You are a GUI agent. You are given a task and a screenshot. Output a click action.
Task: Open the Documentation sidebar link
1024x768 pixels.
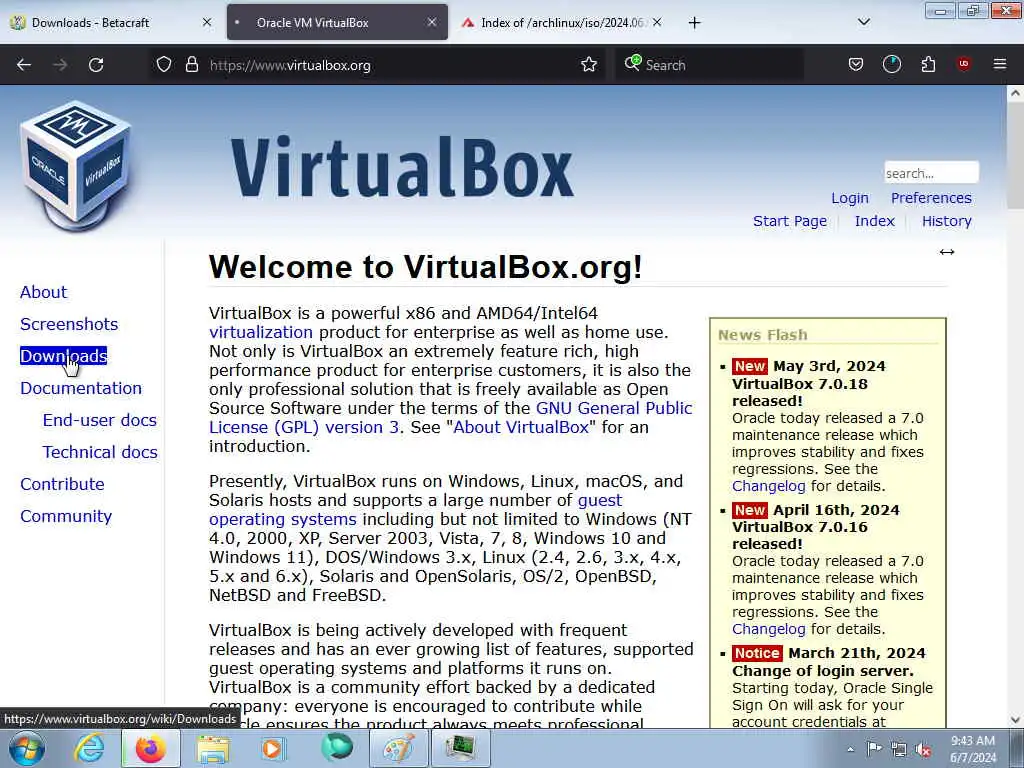tap(81, 388)
